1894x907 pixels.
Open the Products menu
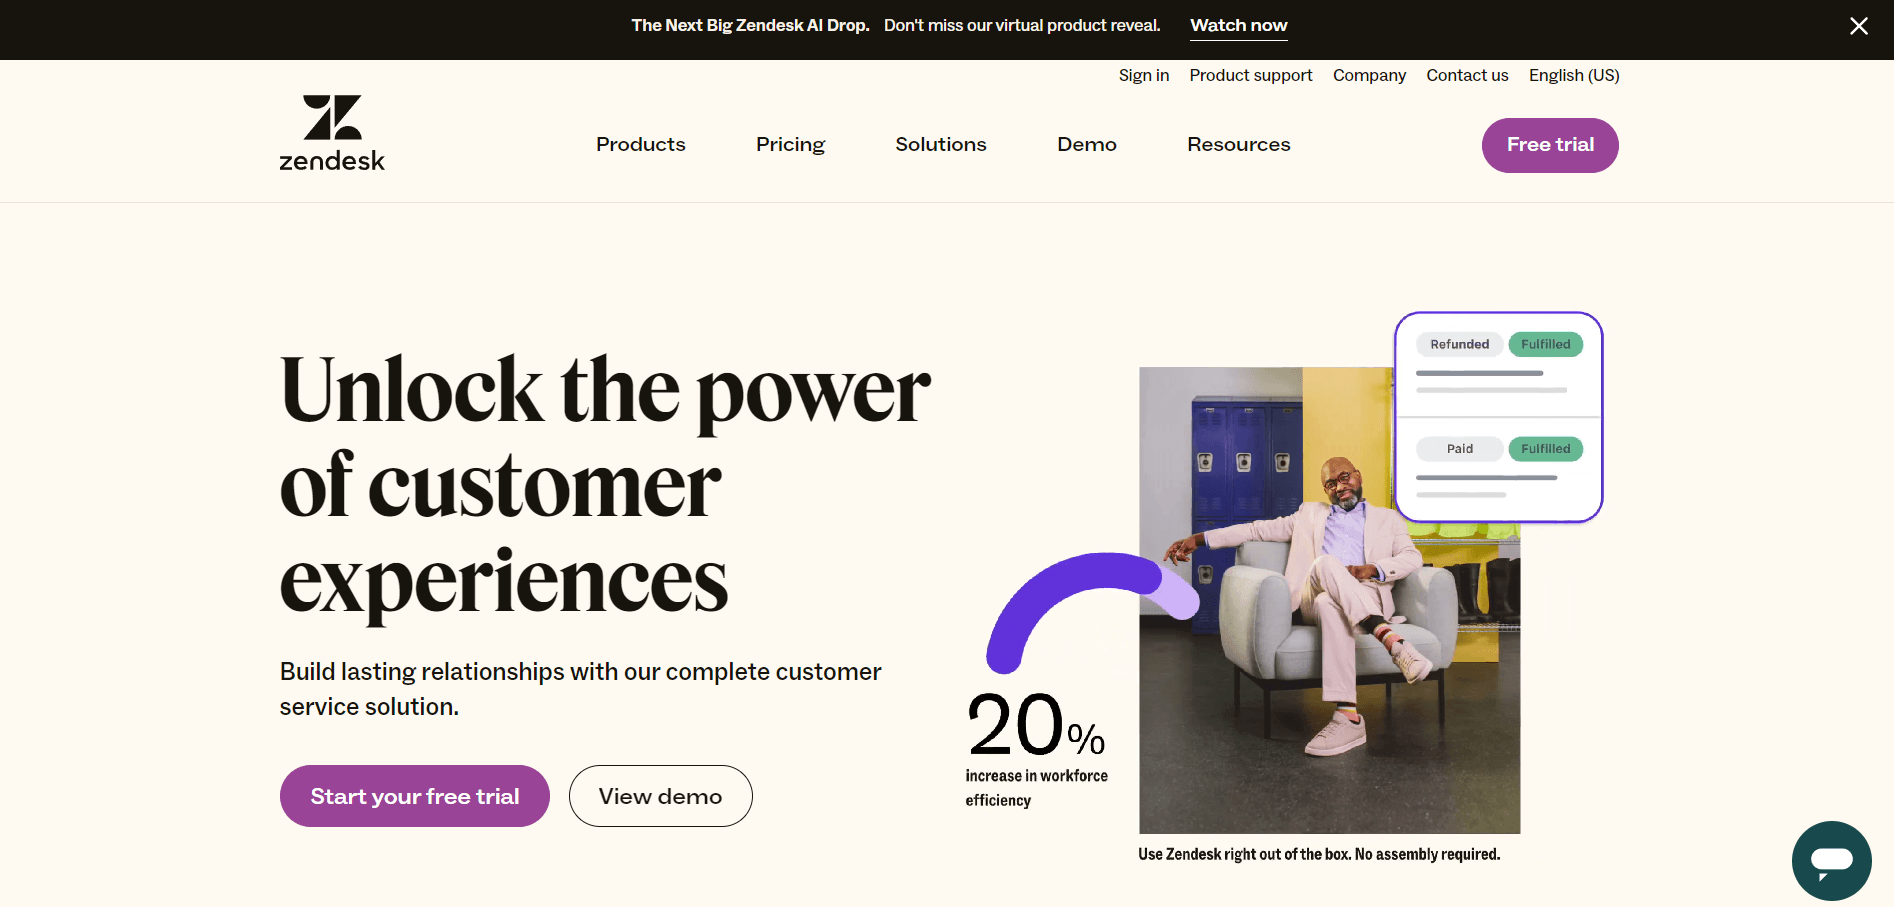[x=641, y=145]
